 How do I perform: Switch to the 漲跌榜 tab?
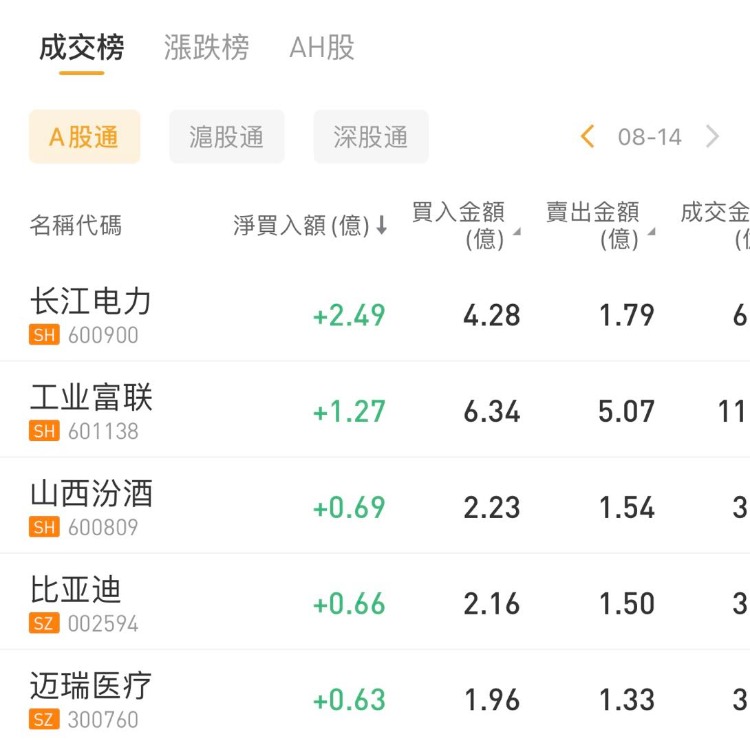(x=206, y=47)
